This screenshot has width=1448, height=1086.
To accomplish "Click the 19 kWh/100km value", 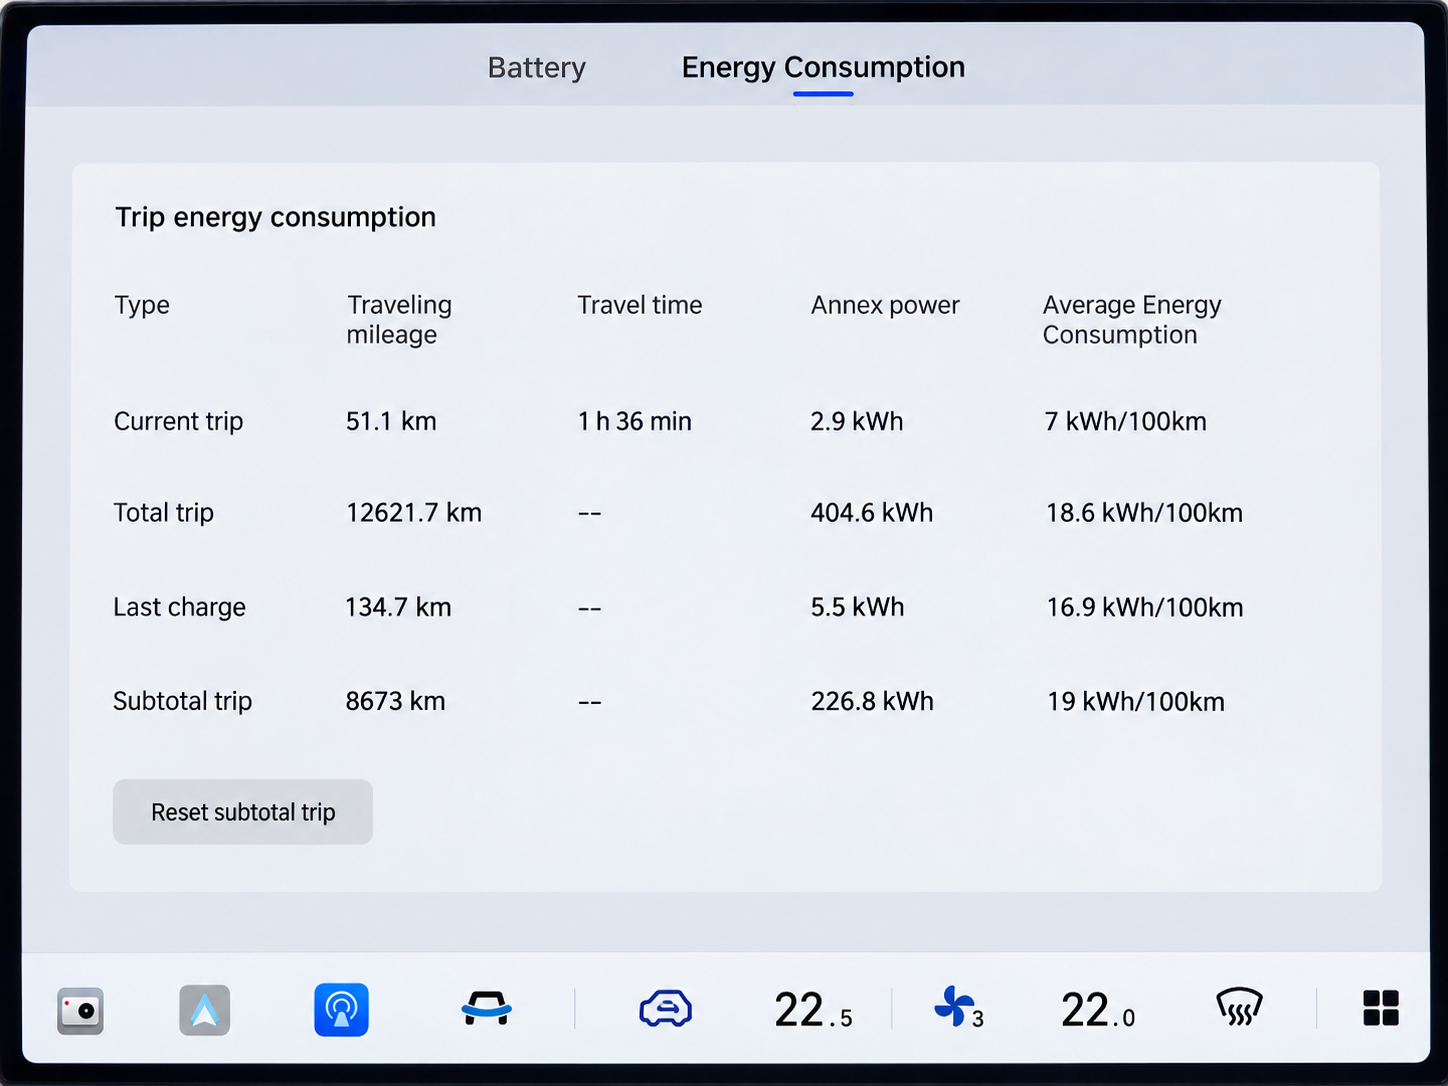I will 1136,701.
